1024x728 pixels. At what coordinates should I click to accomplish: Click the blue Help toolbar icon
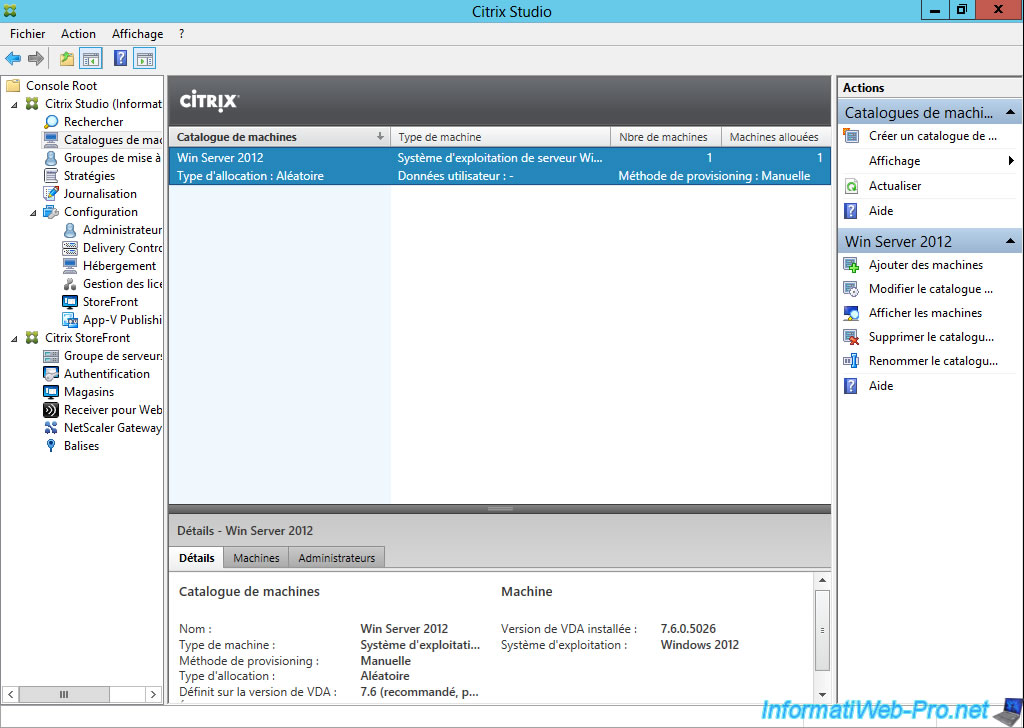pos(120,59)
